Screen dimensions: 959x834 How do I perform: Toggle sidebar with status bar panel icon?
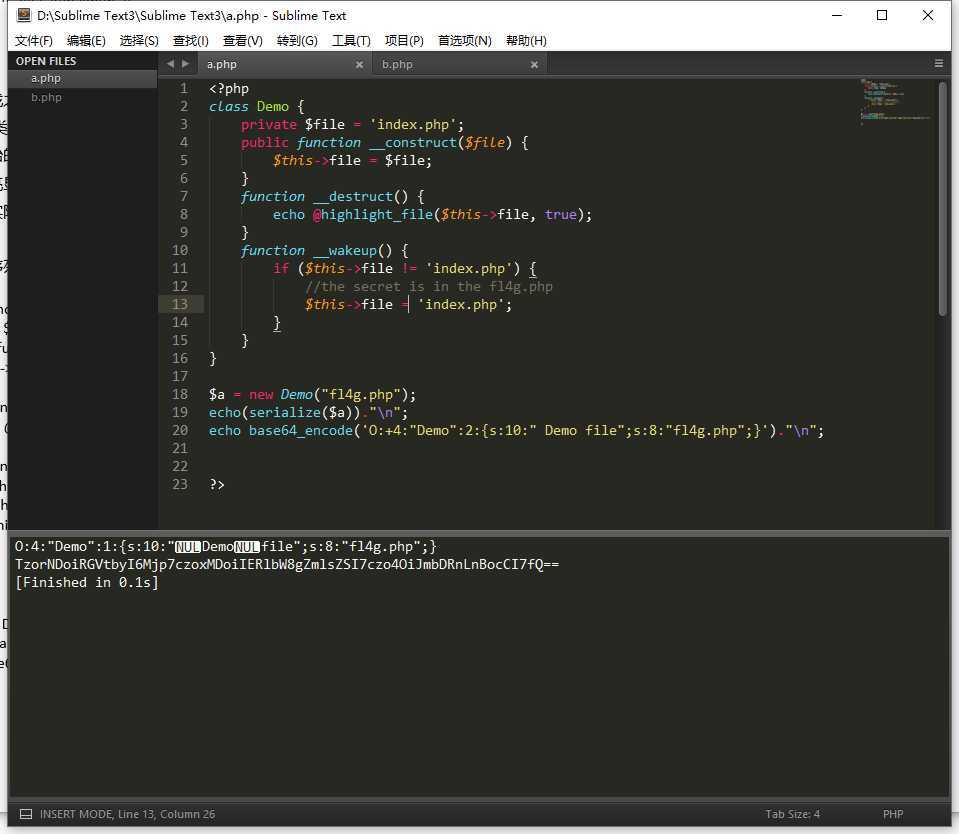point(26,814)
